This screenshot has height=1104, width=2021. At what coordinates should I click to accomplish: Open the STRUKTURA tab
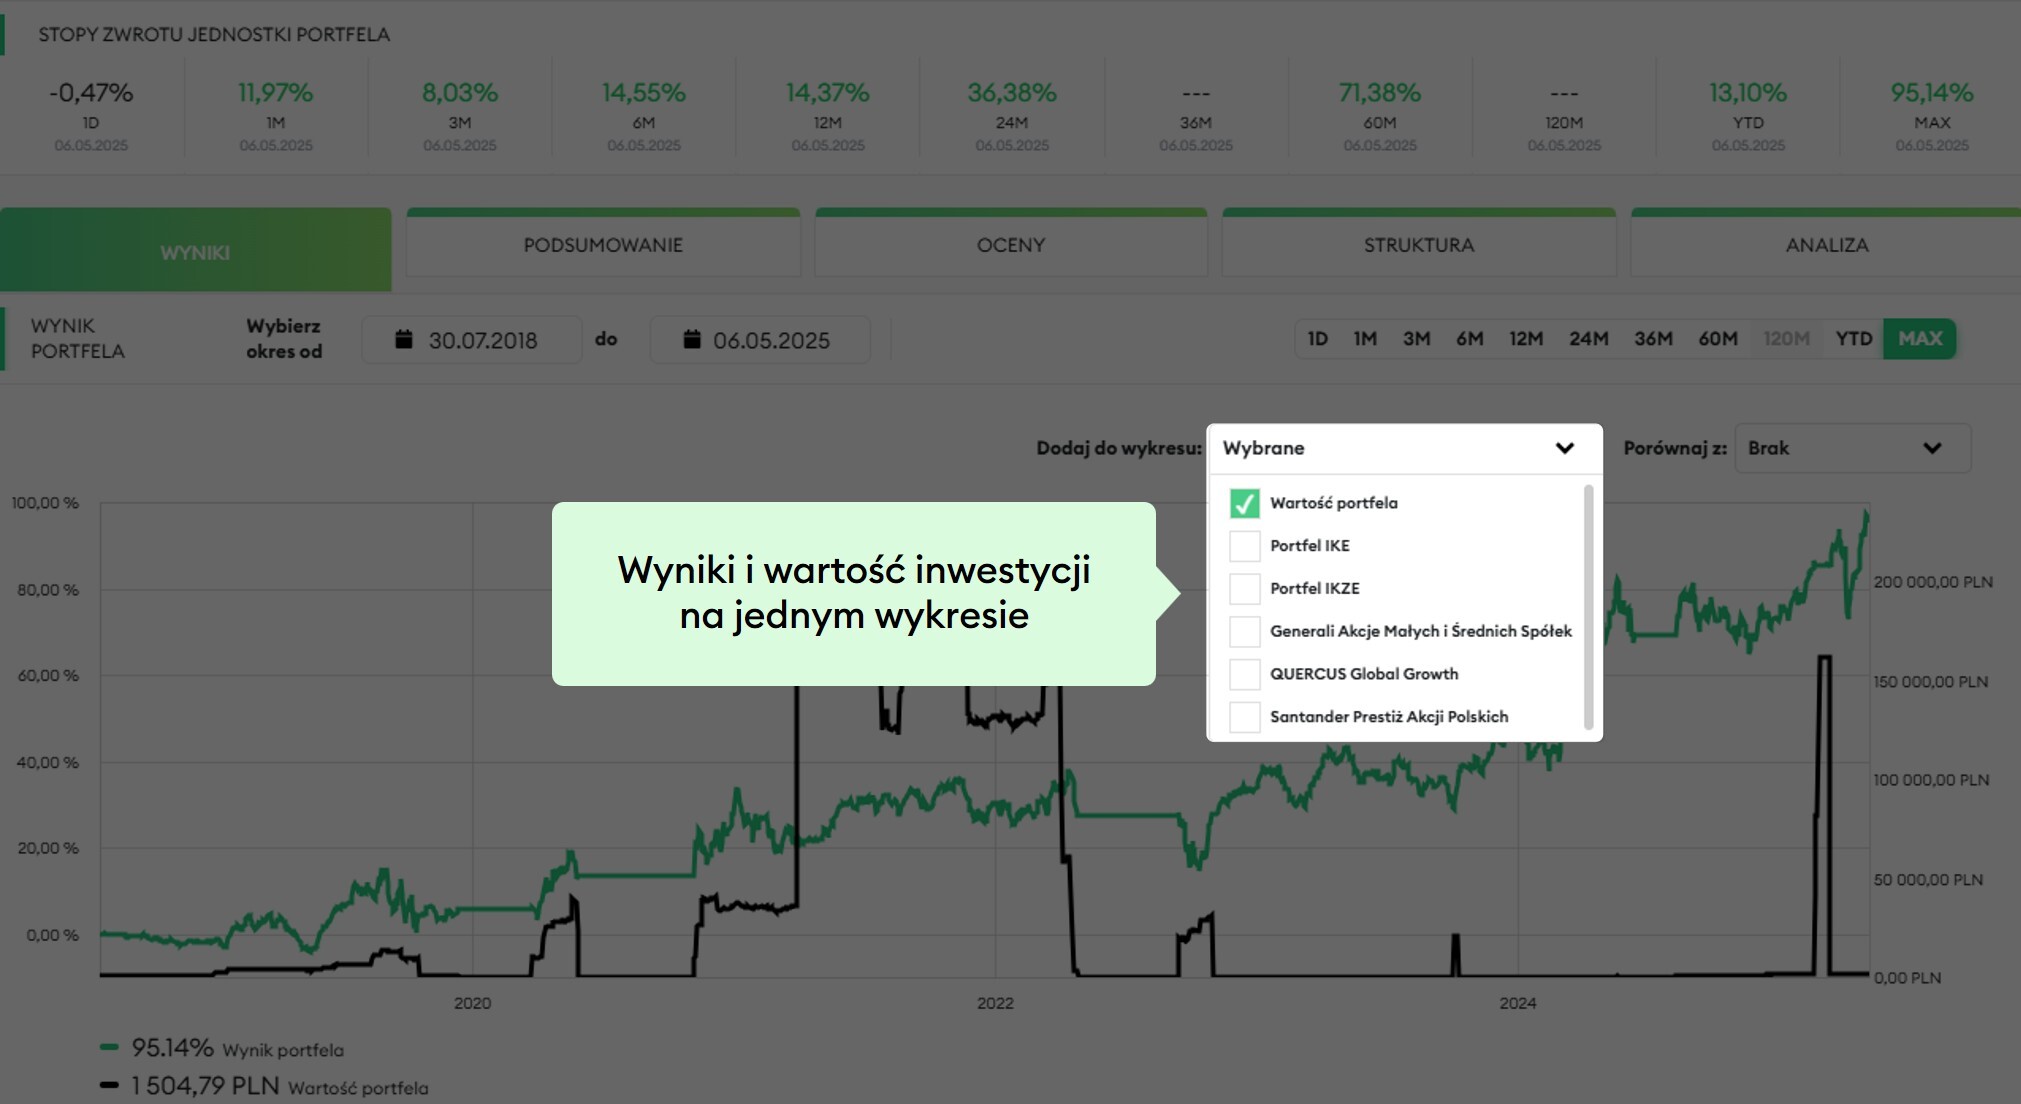[x=1418, y=245]
